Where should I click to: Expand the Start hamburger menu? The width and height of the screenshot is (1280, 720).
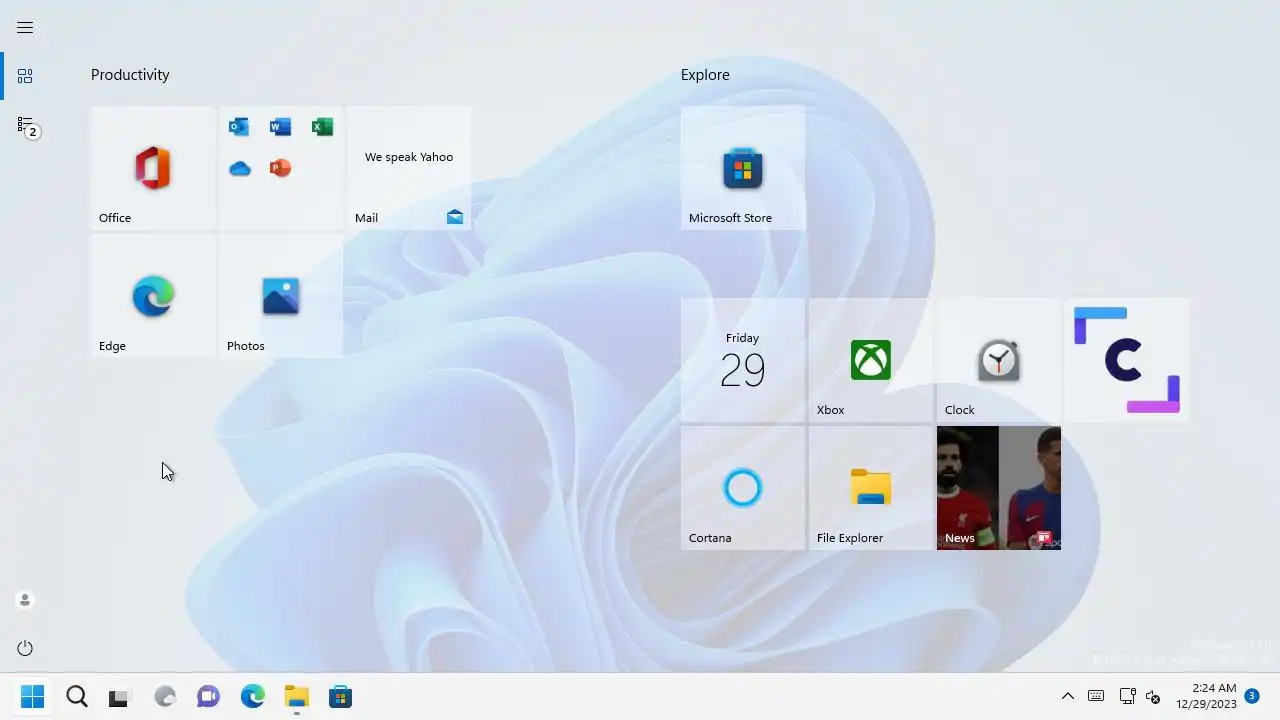click(25, 28)
